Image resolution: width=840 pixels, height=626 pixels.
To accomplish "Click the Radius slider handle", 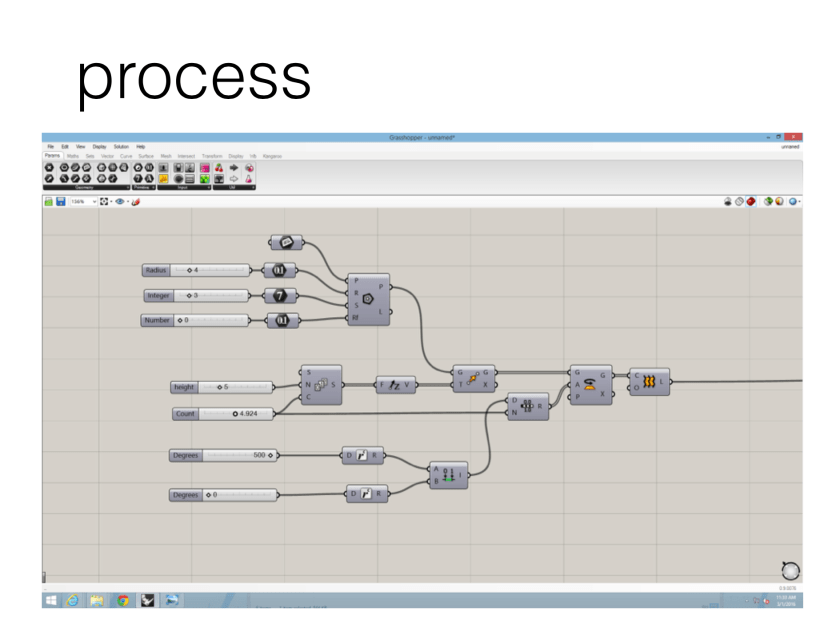I will (189, 270).
